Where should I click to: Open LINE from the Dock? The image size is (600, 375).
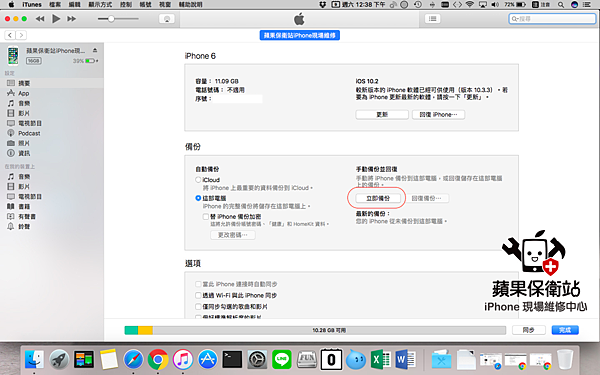coord(282,360)
